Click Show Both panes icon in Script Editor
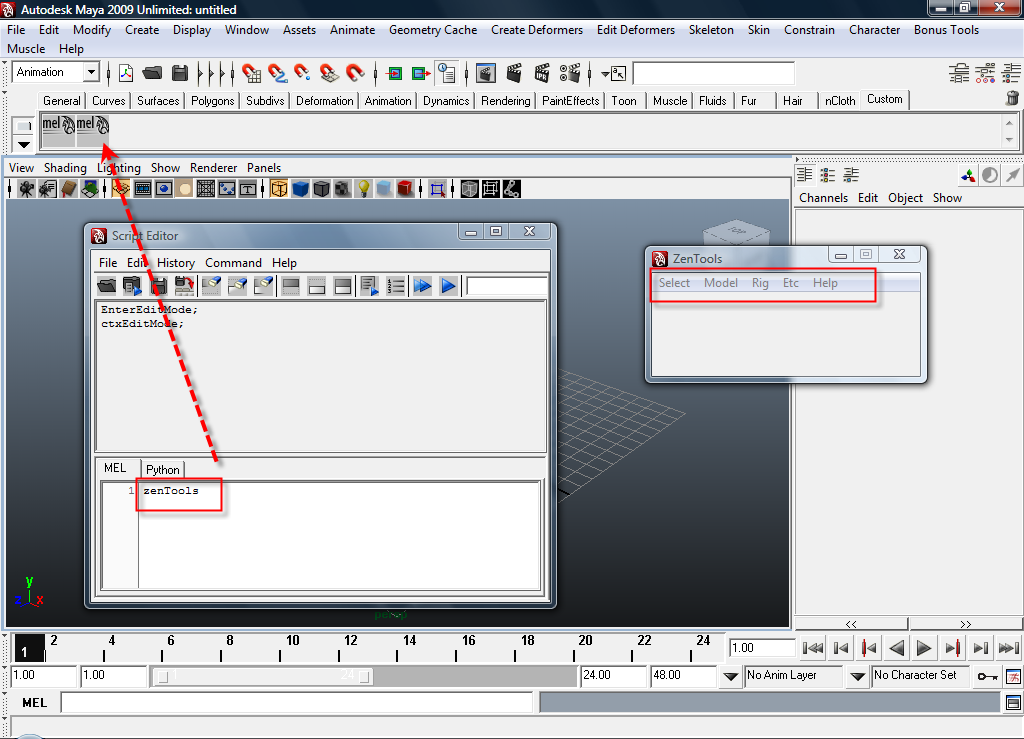Viewport: 1024px width, 739px height. point(343,285)
